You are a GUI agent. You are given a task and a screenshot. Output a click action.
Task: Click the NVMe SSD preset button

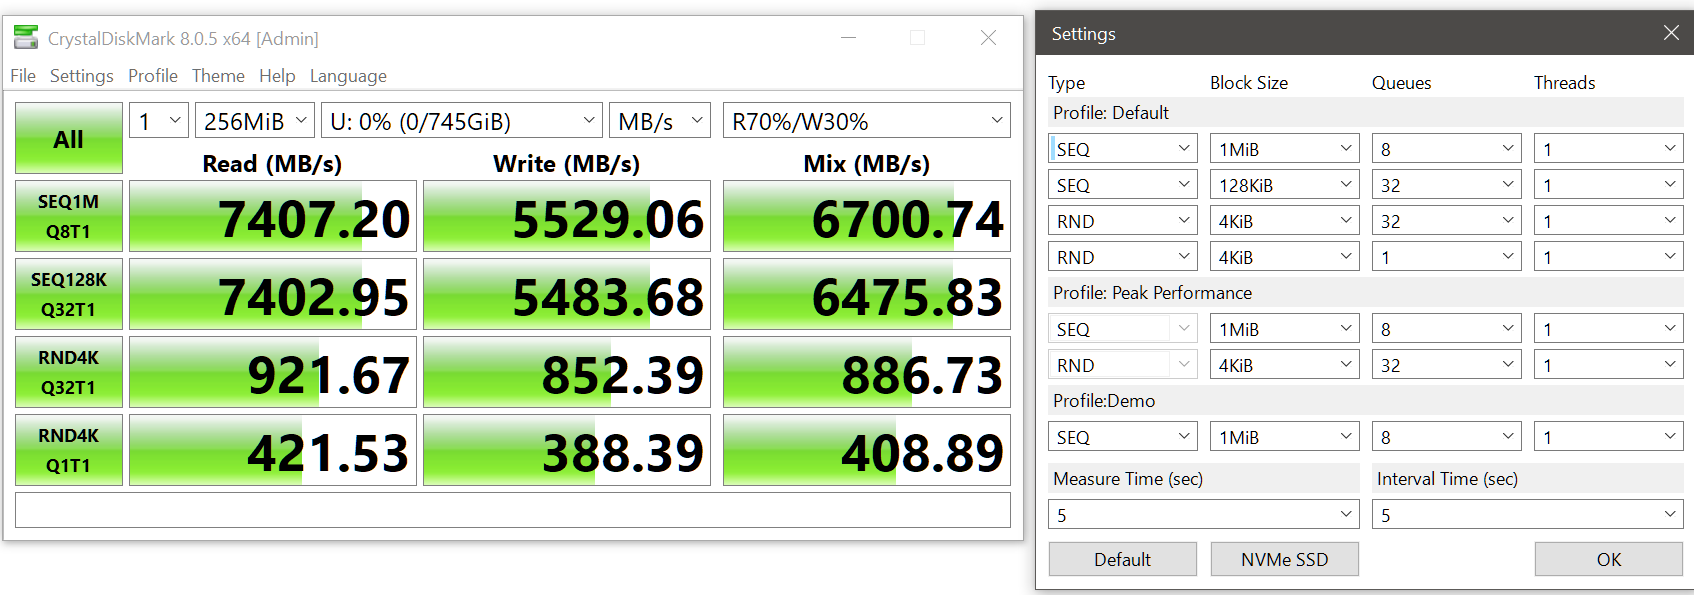(1284, 559)
